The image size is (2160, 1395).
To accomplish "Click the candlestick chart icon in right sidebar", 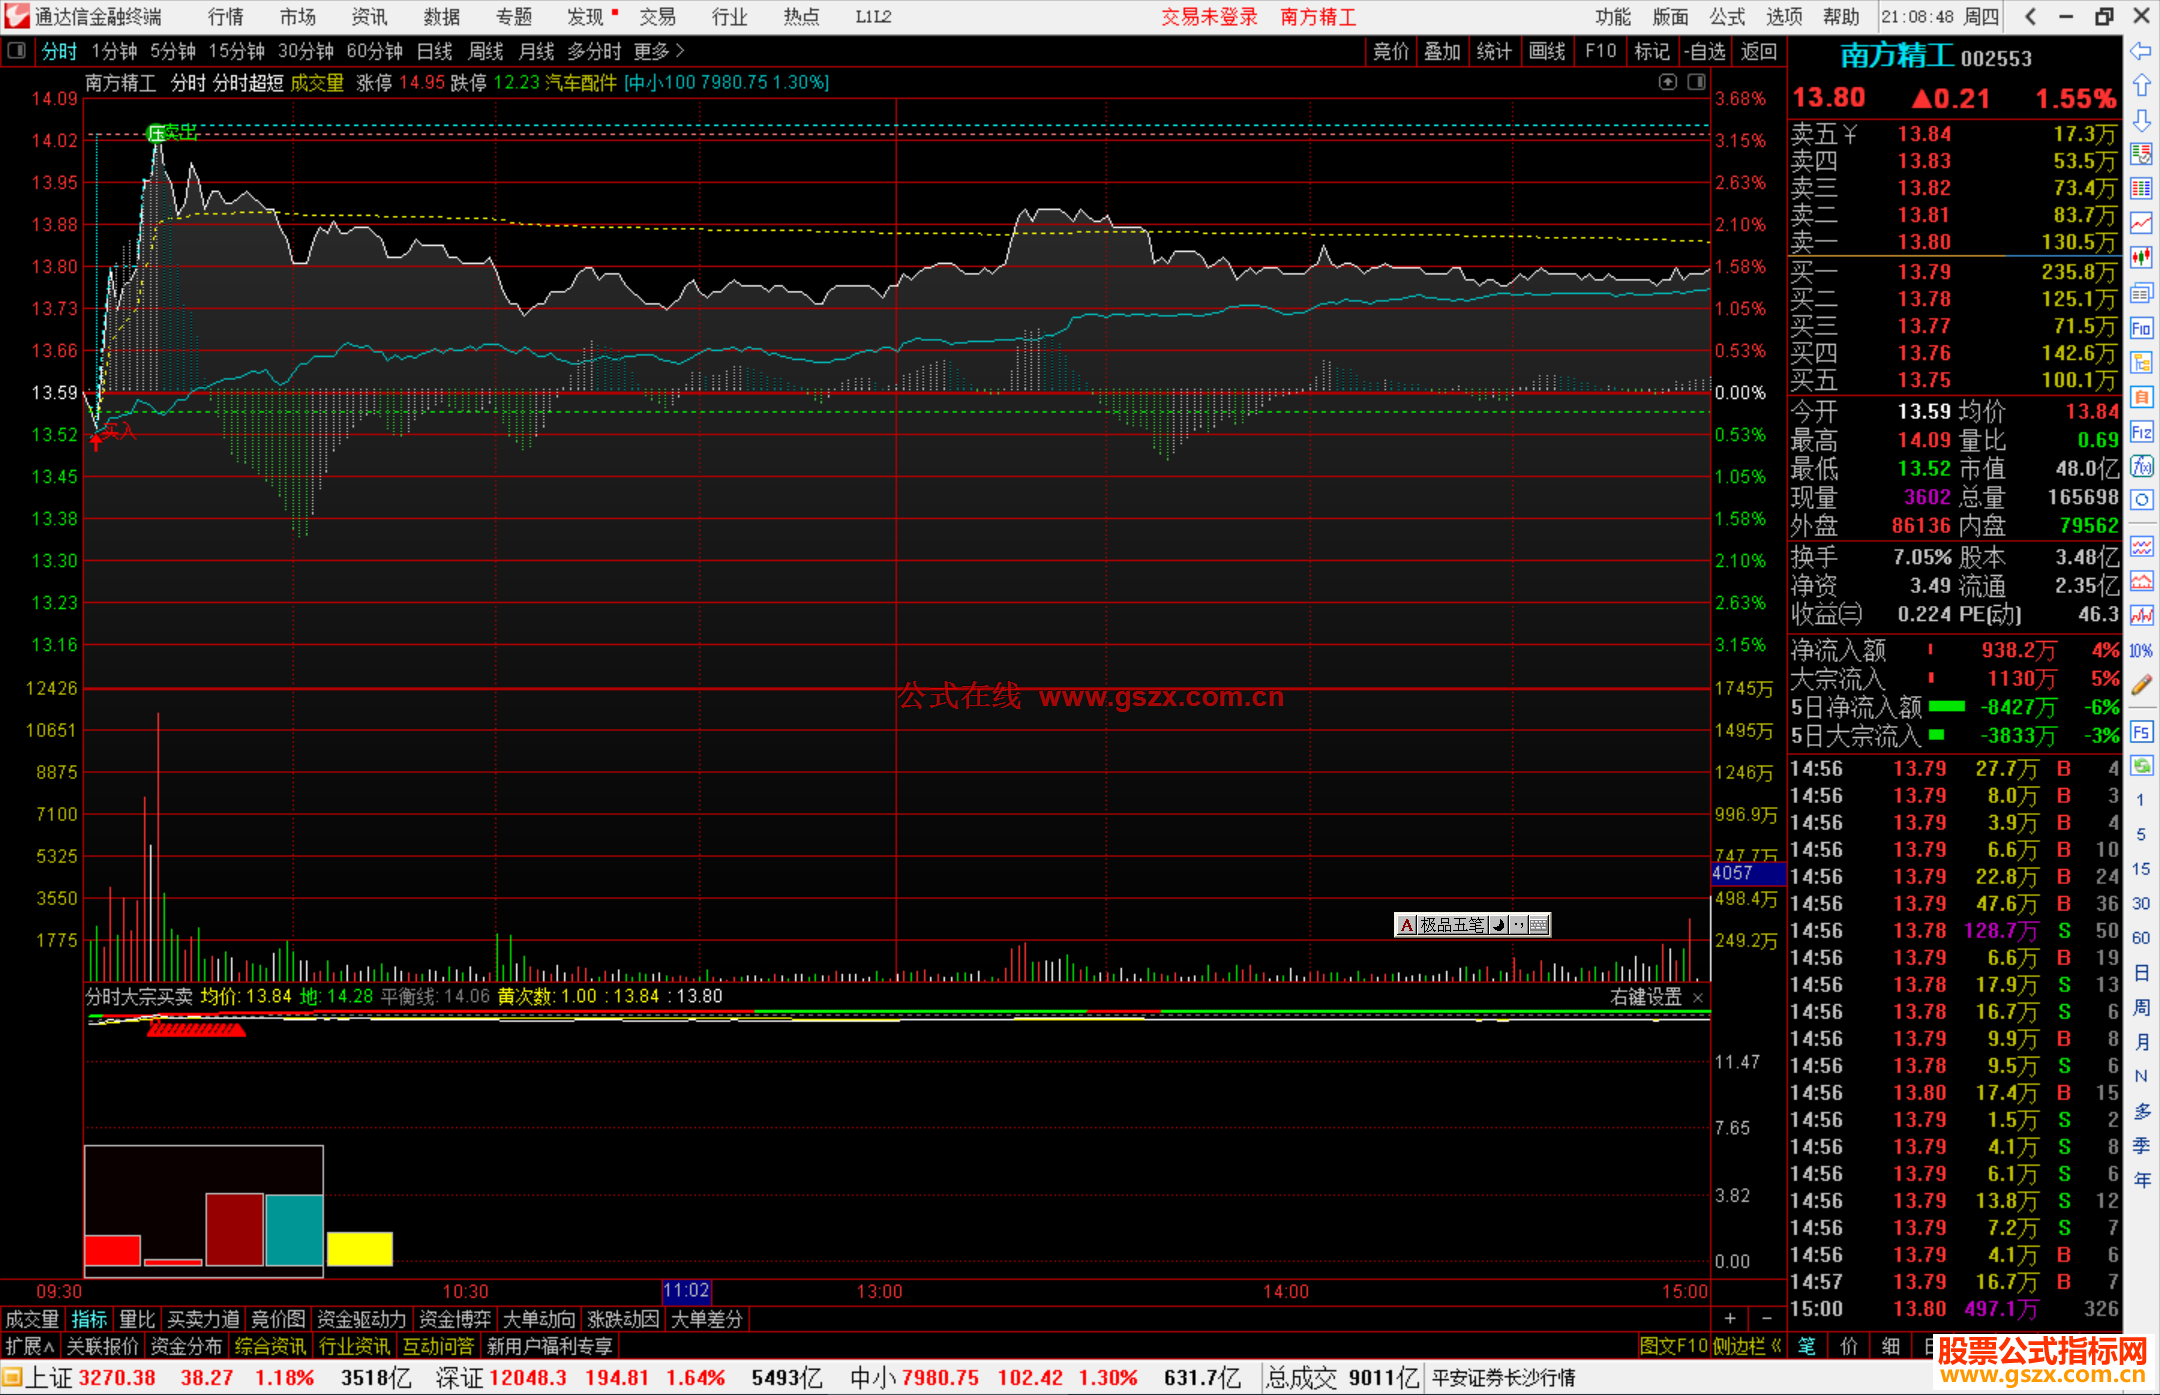I will [2141, 257].
